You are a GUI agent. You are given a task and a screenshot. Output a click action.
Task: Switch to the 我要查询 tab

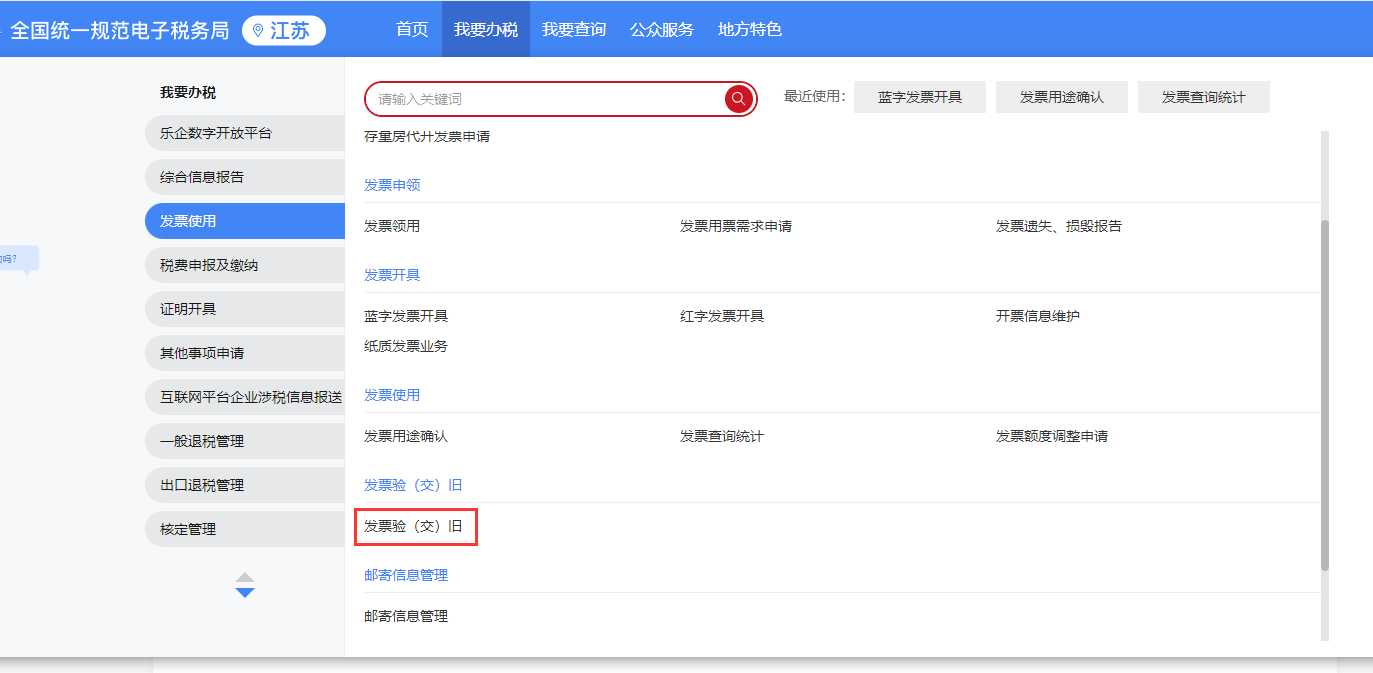click(574, 29)
